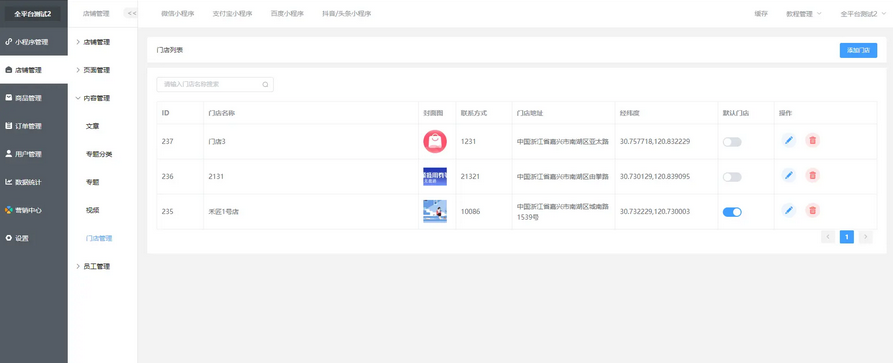The height and width of the screenshot is (363, 893).
Task: Switch to 支付宝小程序 tab
Action: tap(232, 14)
